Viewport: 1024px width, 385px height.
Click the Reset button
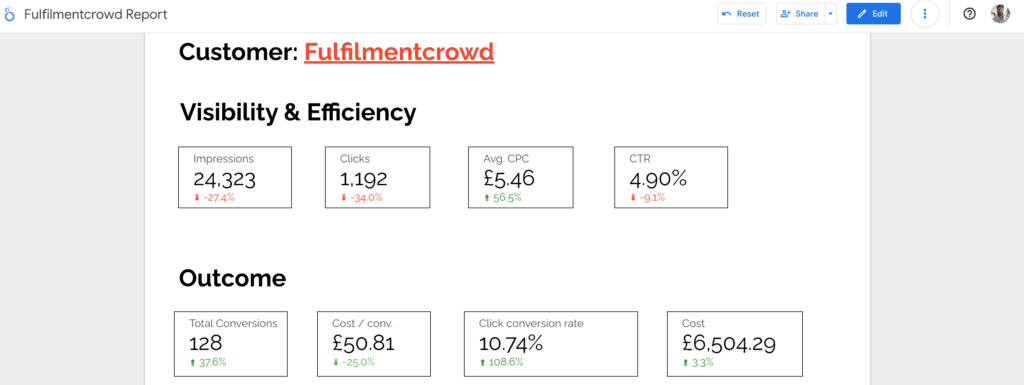click(x=741, y=14)
